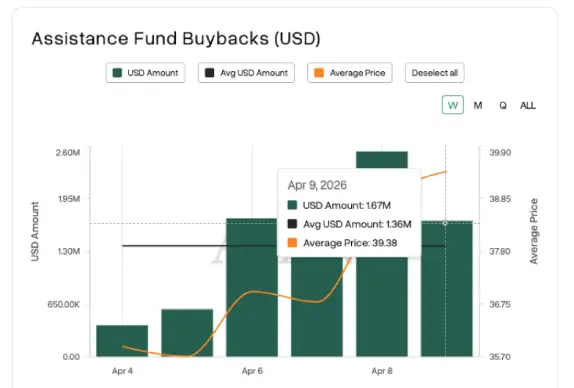Select the W weekly range tab
Screen dimensions: 574x388
coord(453,105)
